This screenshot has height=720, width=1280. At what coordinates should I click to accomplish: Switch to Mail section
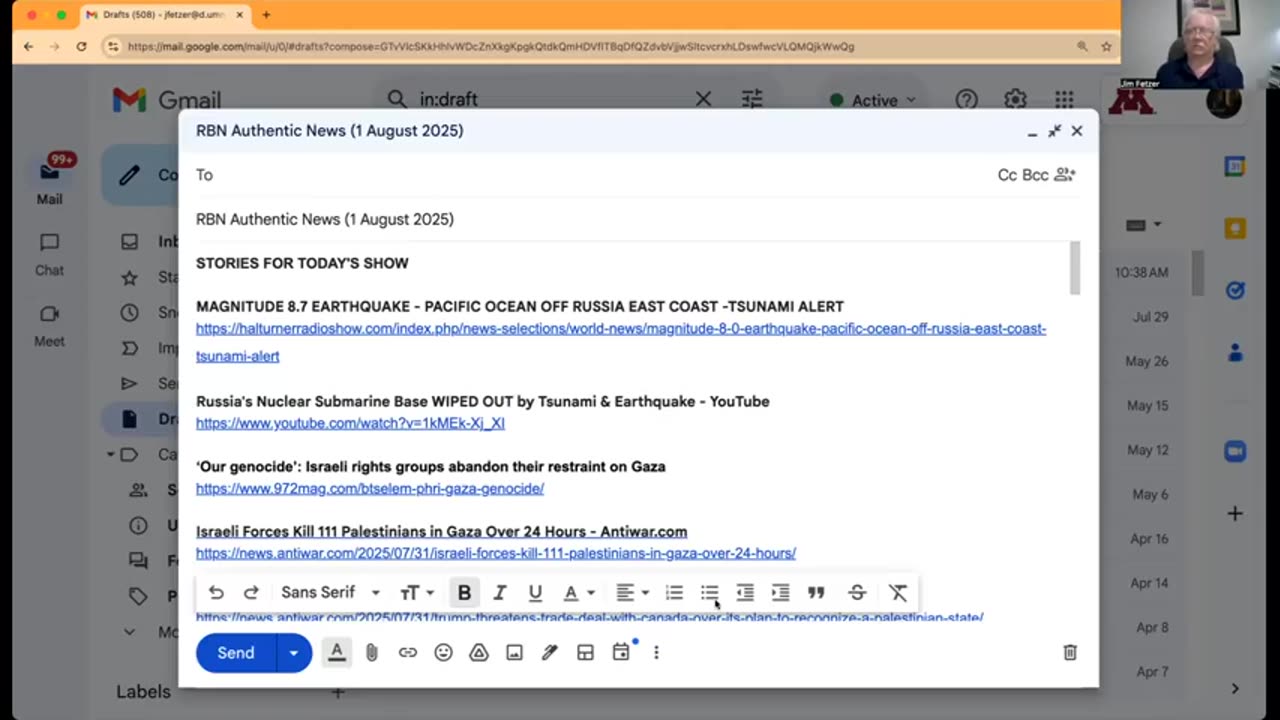49,182
